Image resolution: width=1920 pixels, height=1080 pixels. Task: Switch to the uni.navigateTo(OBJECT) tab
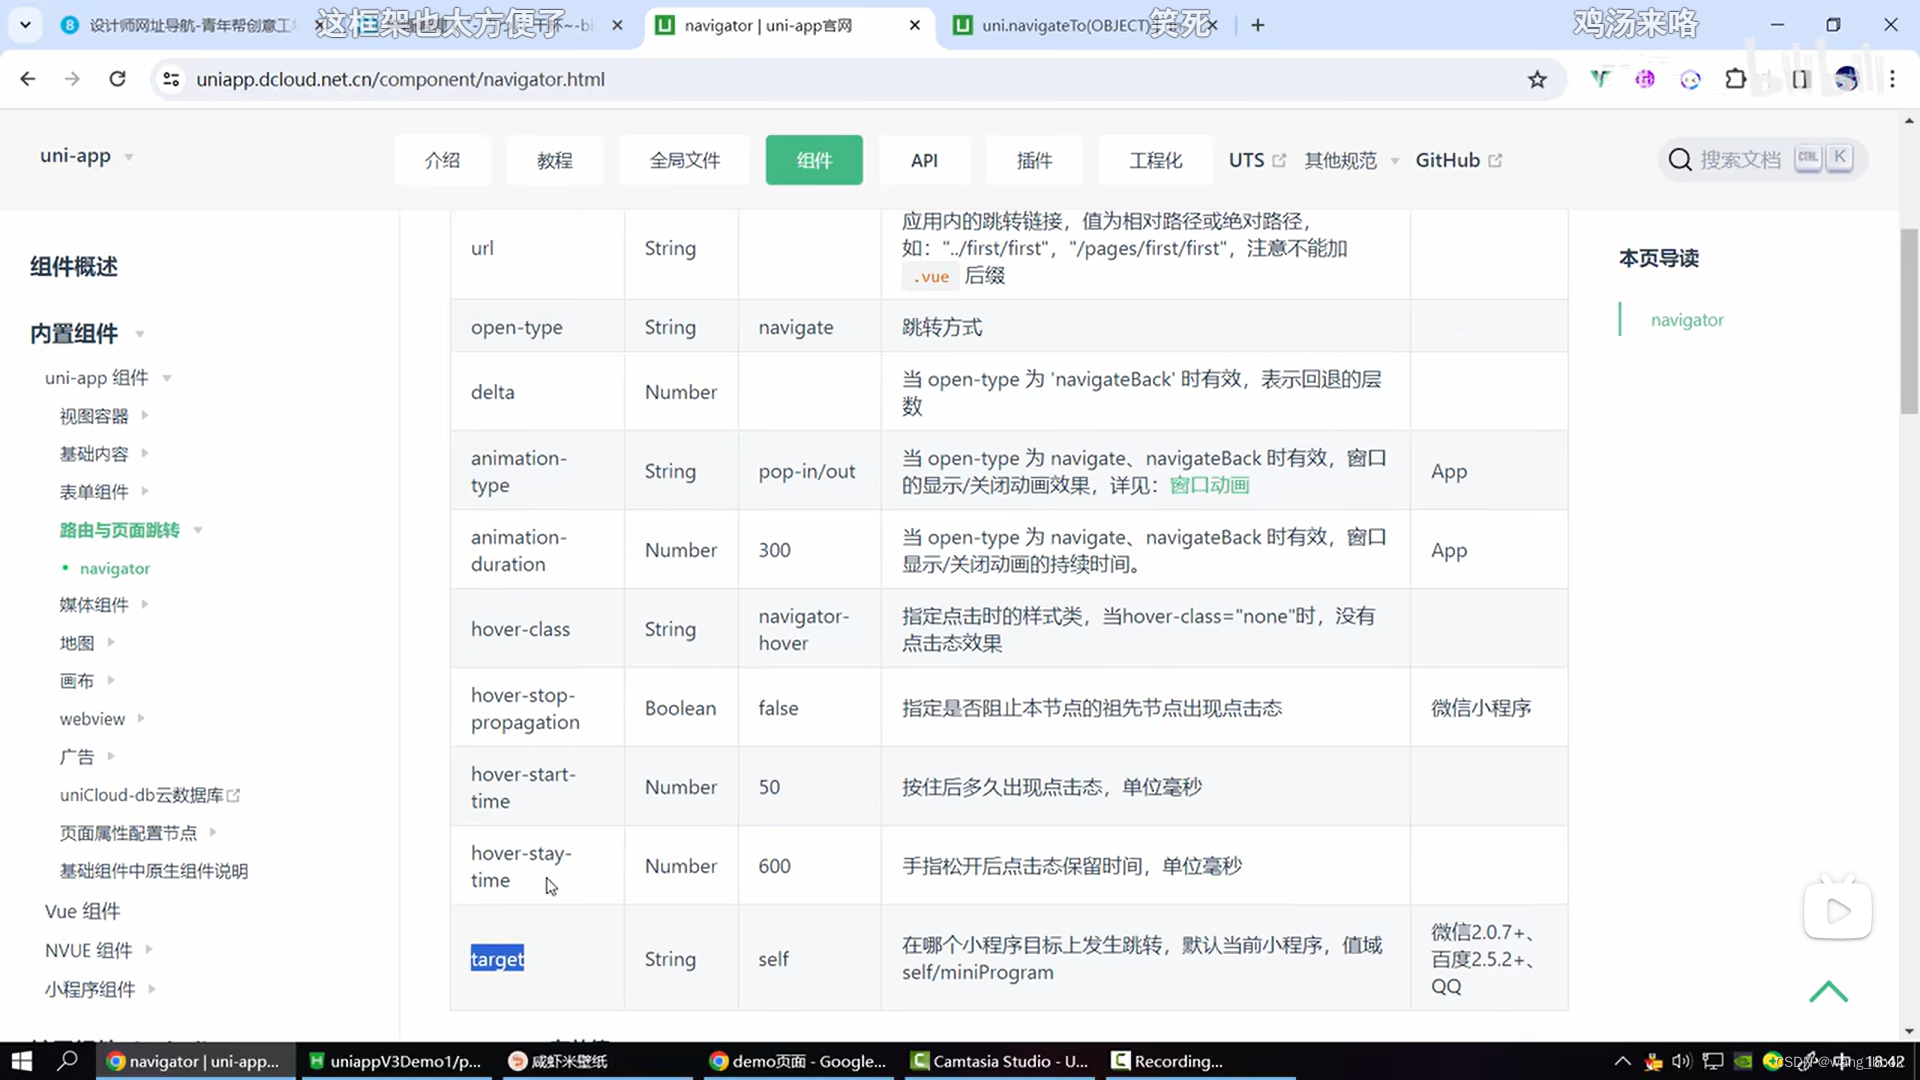pos(1085,25)
